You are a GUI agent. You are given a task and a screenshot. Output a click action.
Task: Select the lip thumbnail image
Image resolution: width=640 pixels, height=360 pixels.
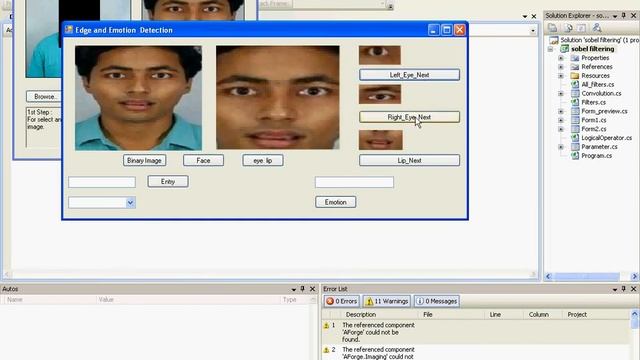(380, 140)
